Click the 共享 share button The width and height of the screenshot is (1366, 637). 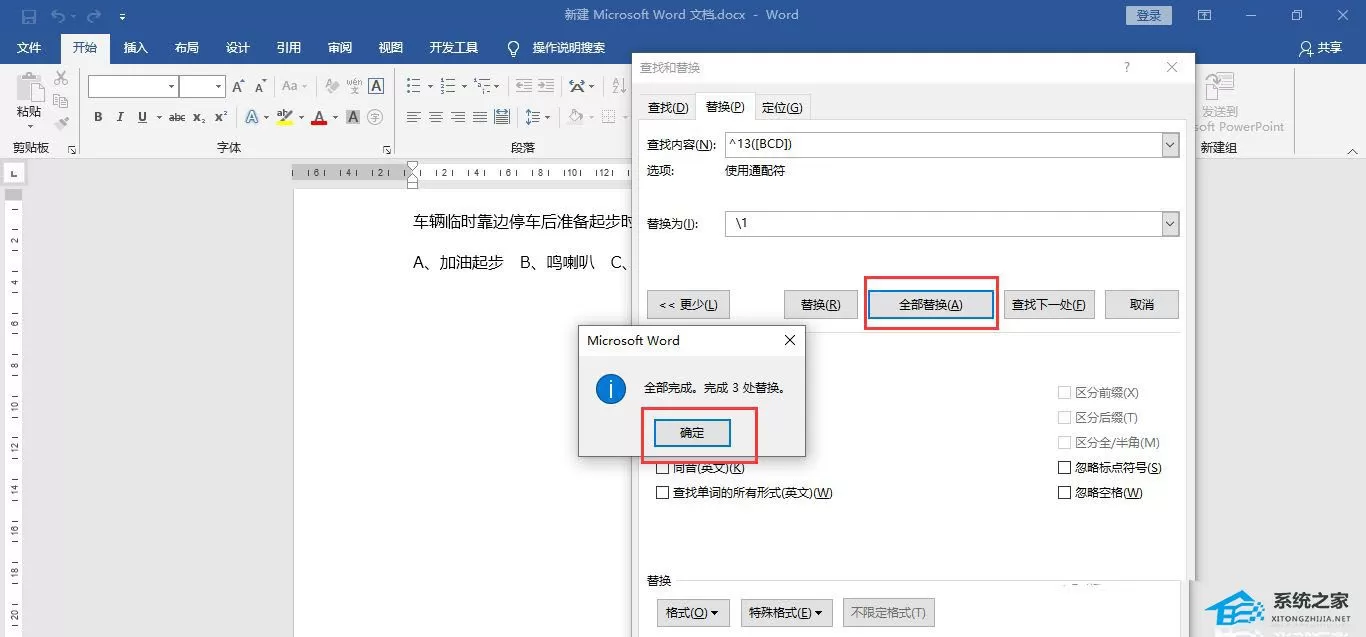point(1320,48)
